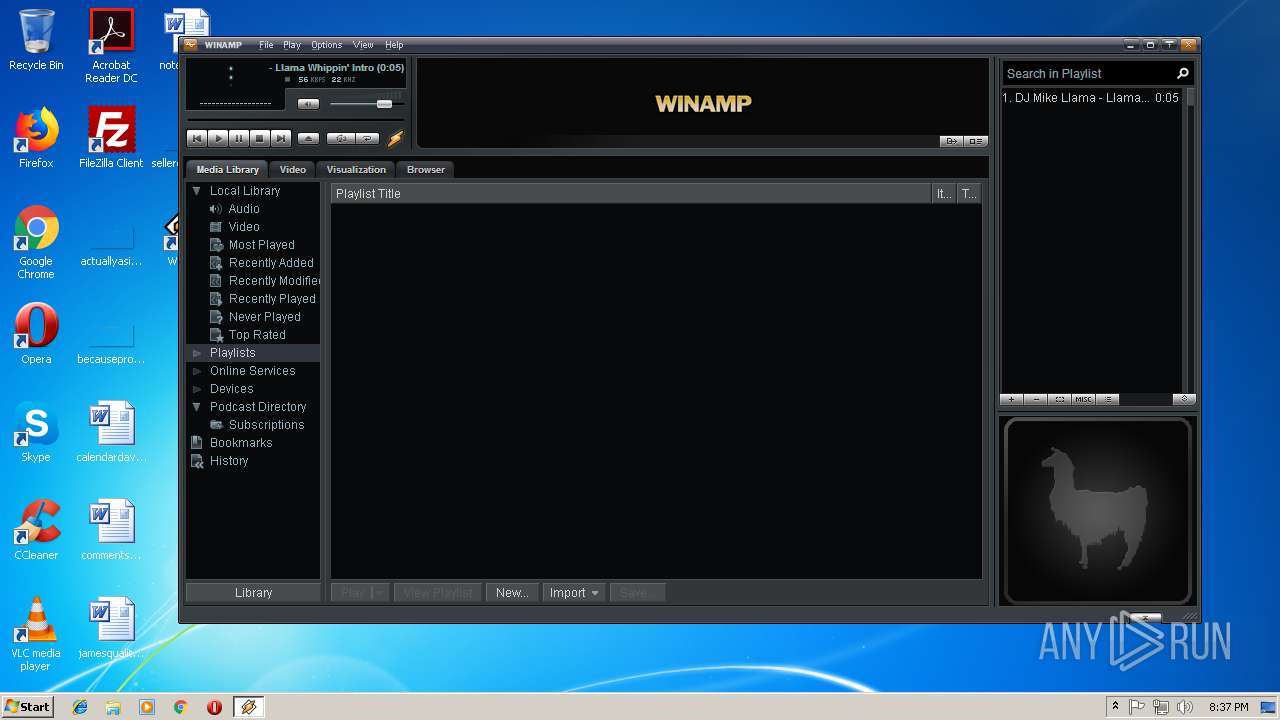This screenshot has width=1280, height=720.
Task: Select Most Played view
Action: pyautogui.click(x=261, y=245)
